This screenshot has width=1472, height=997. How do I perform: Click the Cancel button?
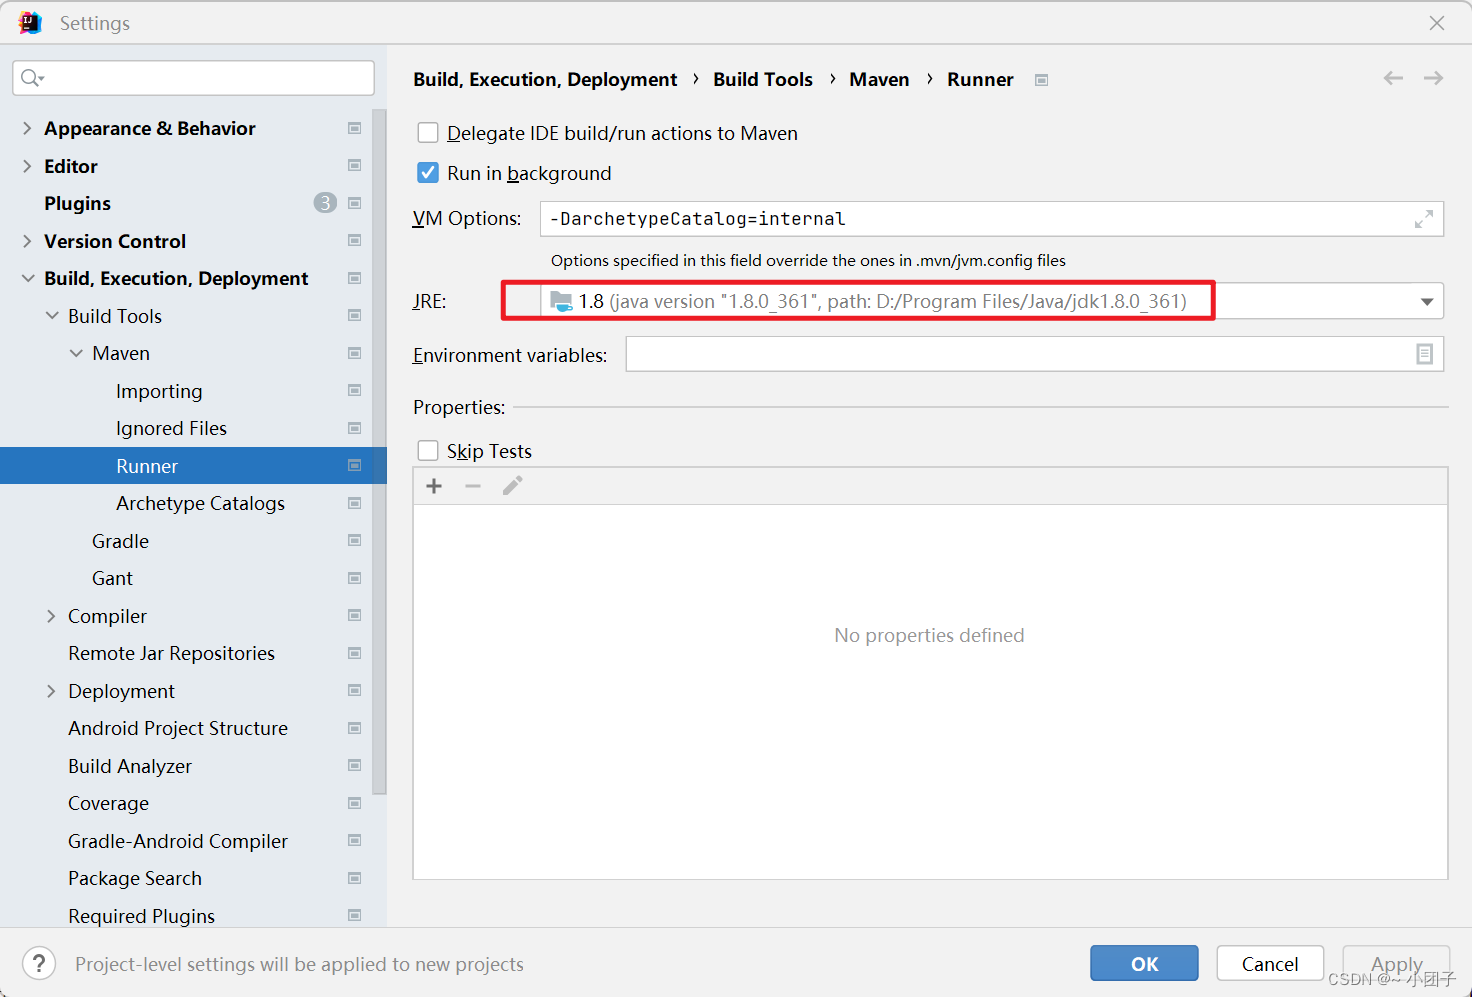tap(1270, 963)
